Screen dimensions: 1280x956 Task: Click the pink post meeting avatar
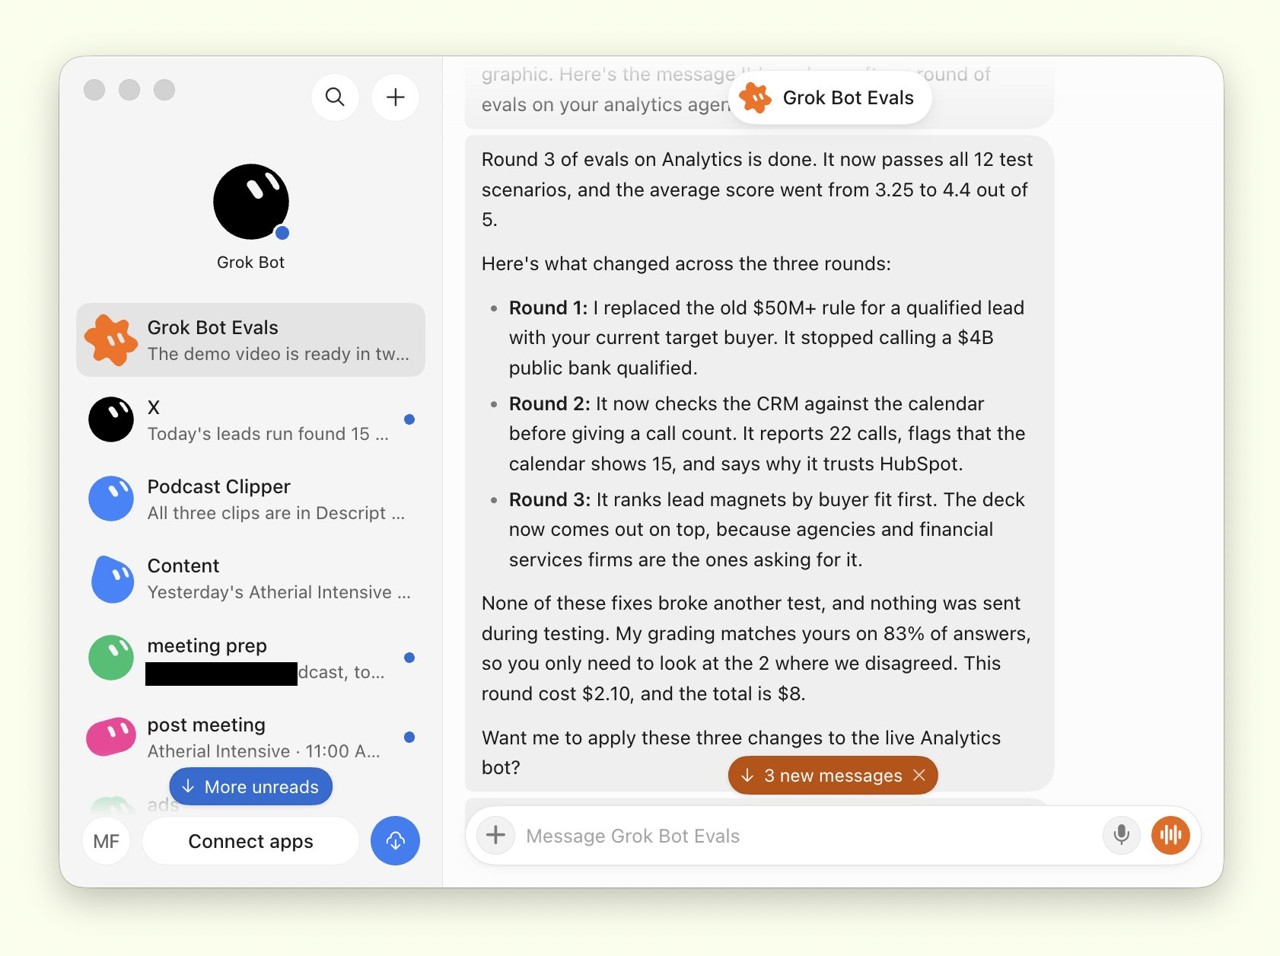[x=111, y=737]
